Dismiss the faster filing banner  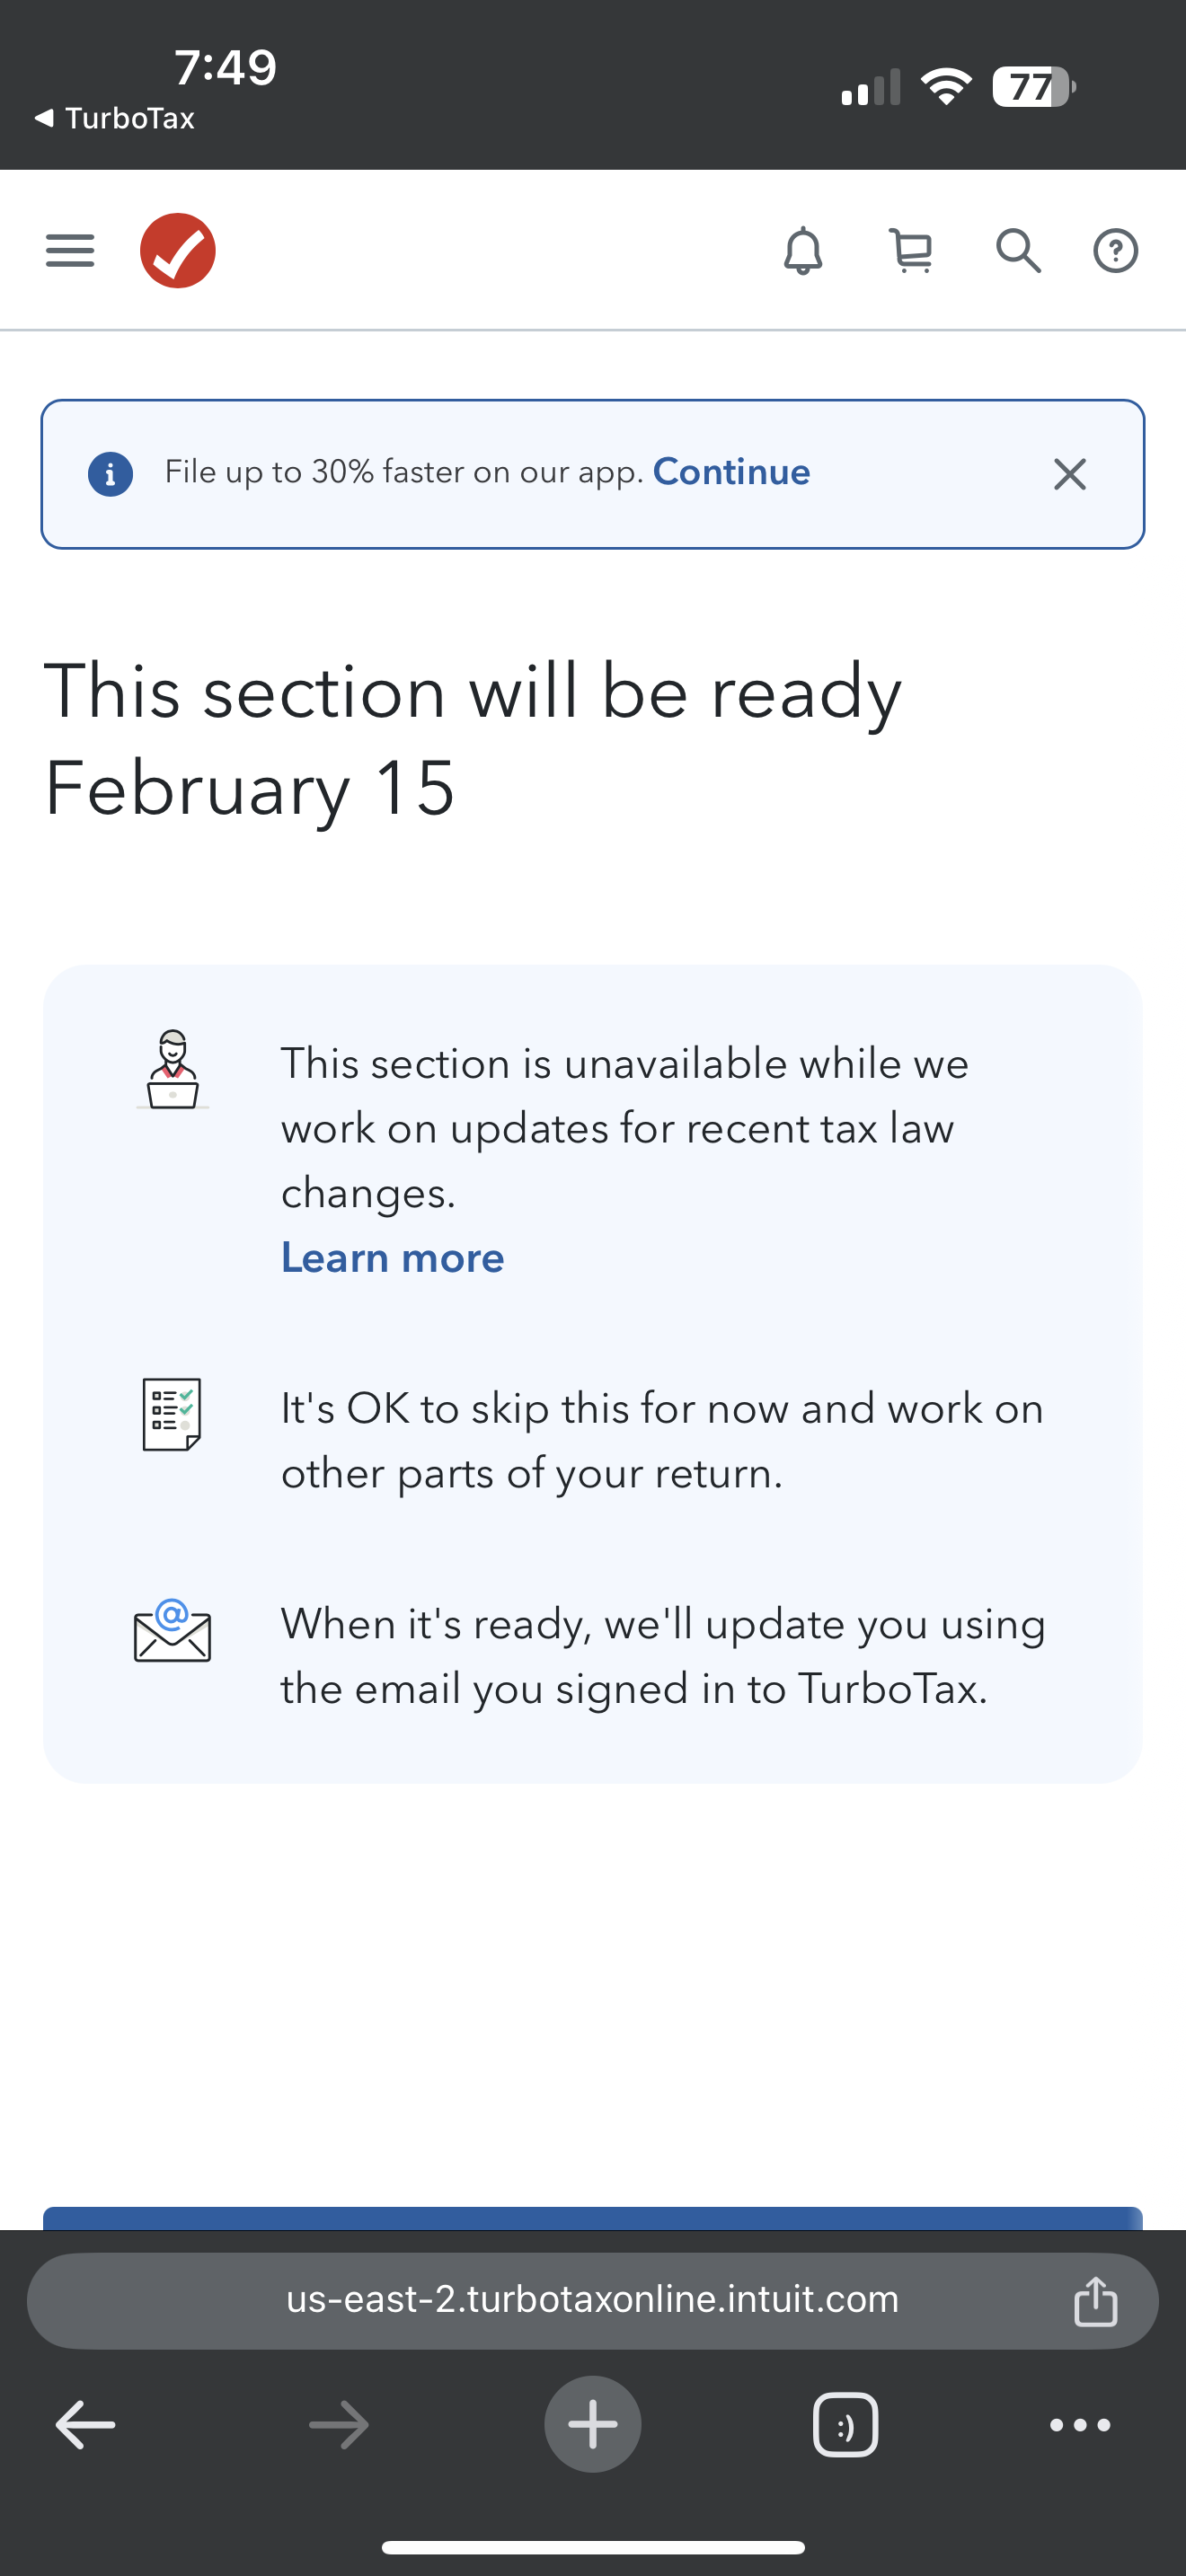1069,474
